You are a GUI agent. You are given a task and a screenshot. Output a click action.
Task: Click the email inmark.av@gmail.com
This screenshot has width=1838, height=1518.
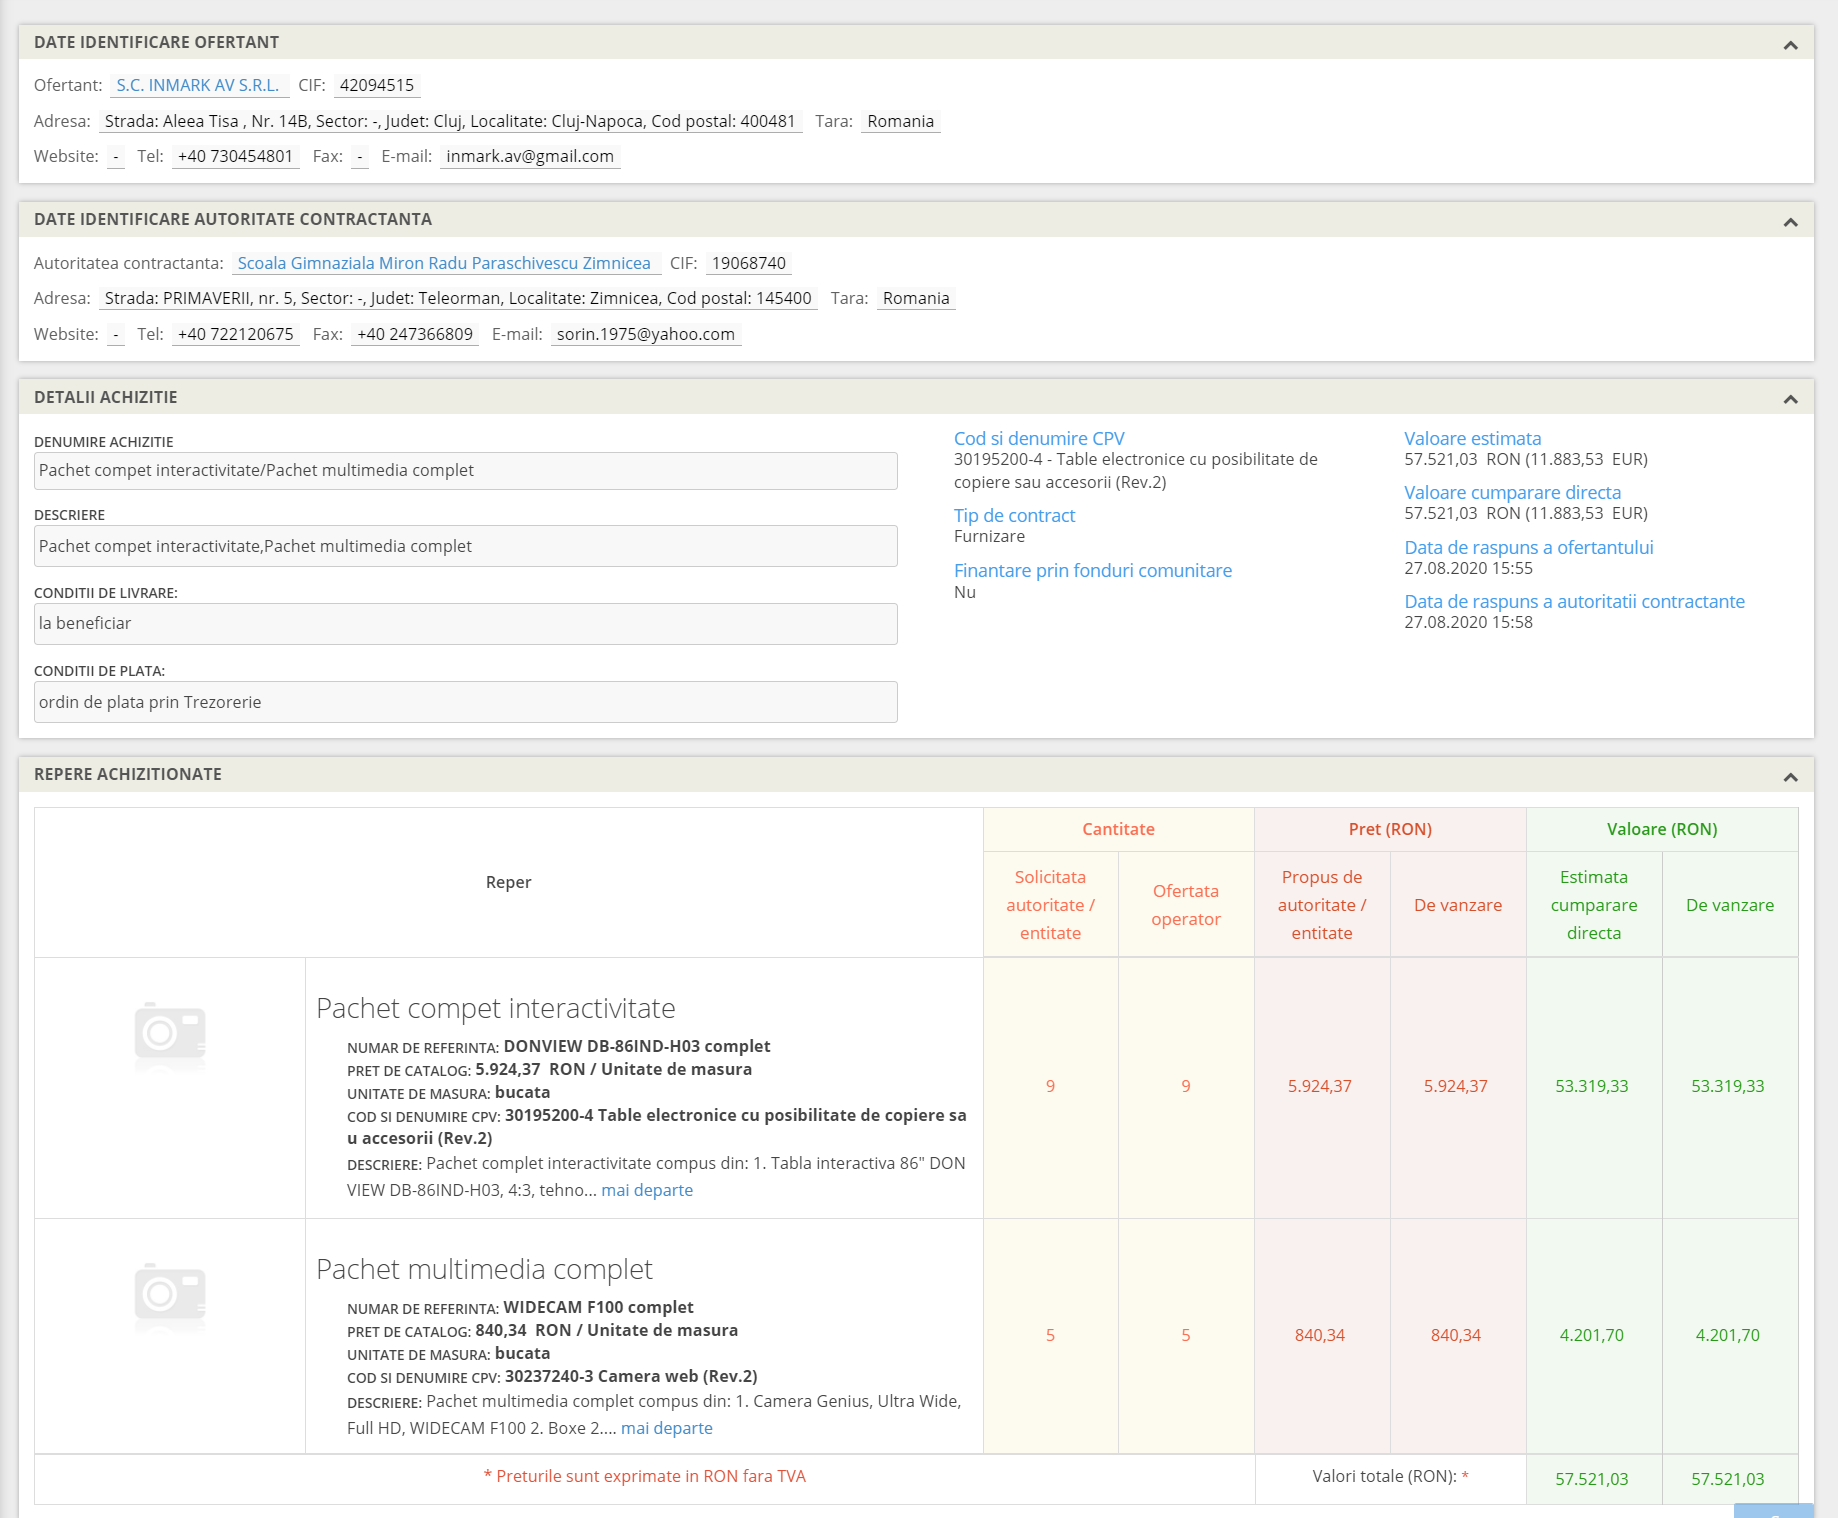click(530, 156)
